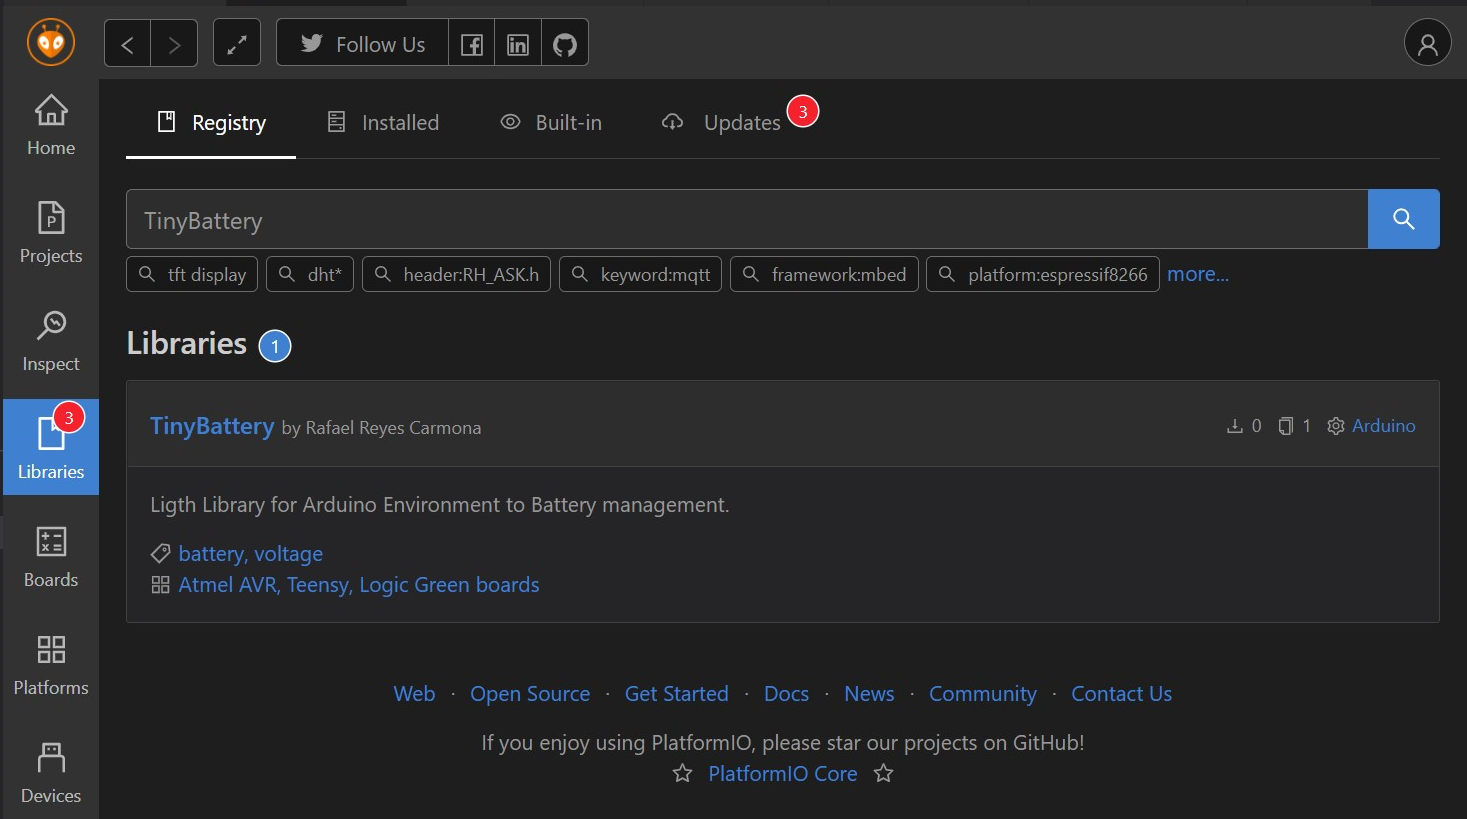Open the GitHub page icon

[x=565, y=44]
